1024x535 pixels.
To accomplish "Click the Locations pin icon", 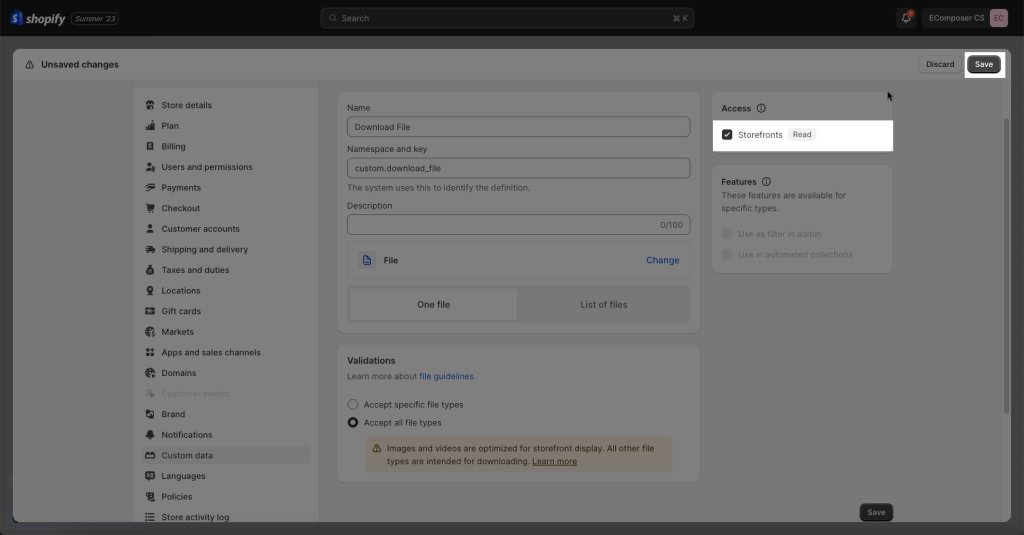I will (150, 290).
